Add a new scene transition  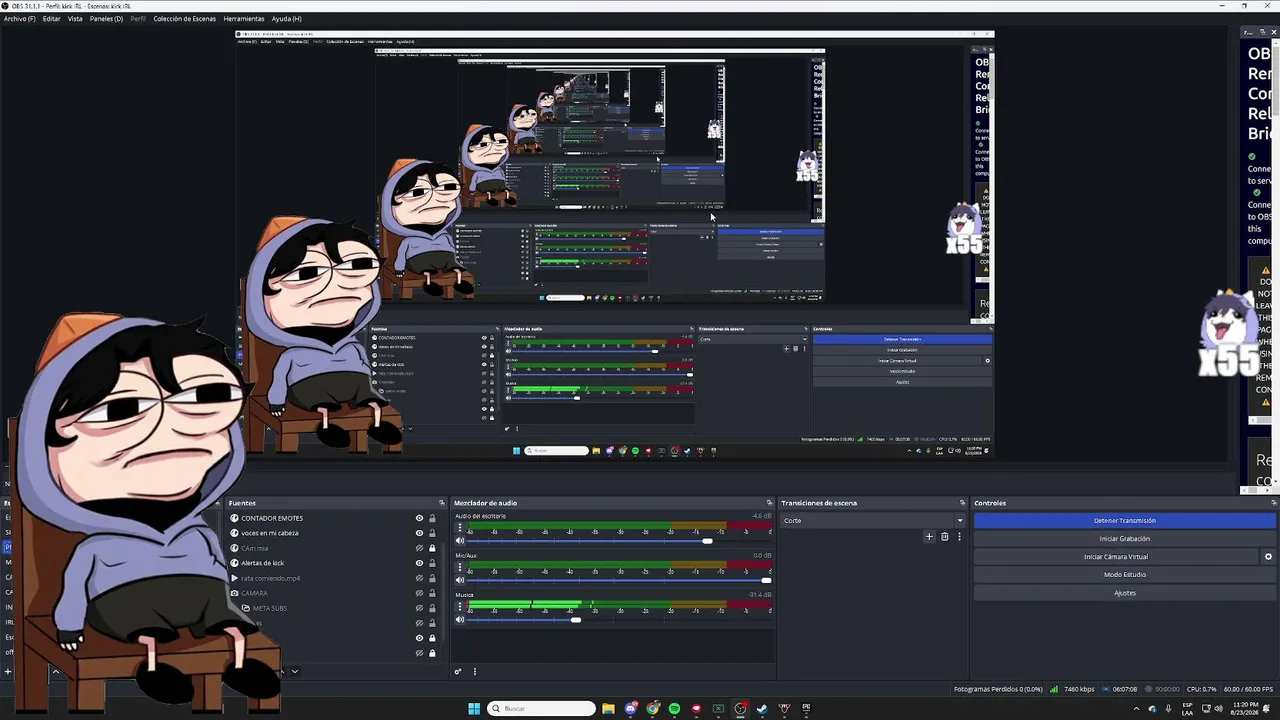click(929, 537)
